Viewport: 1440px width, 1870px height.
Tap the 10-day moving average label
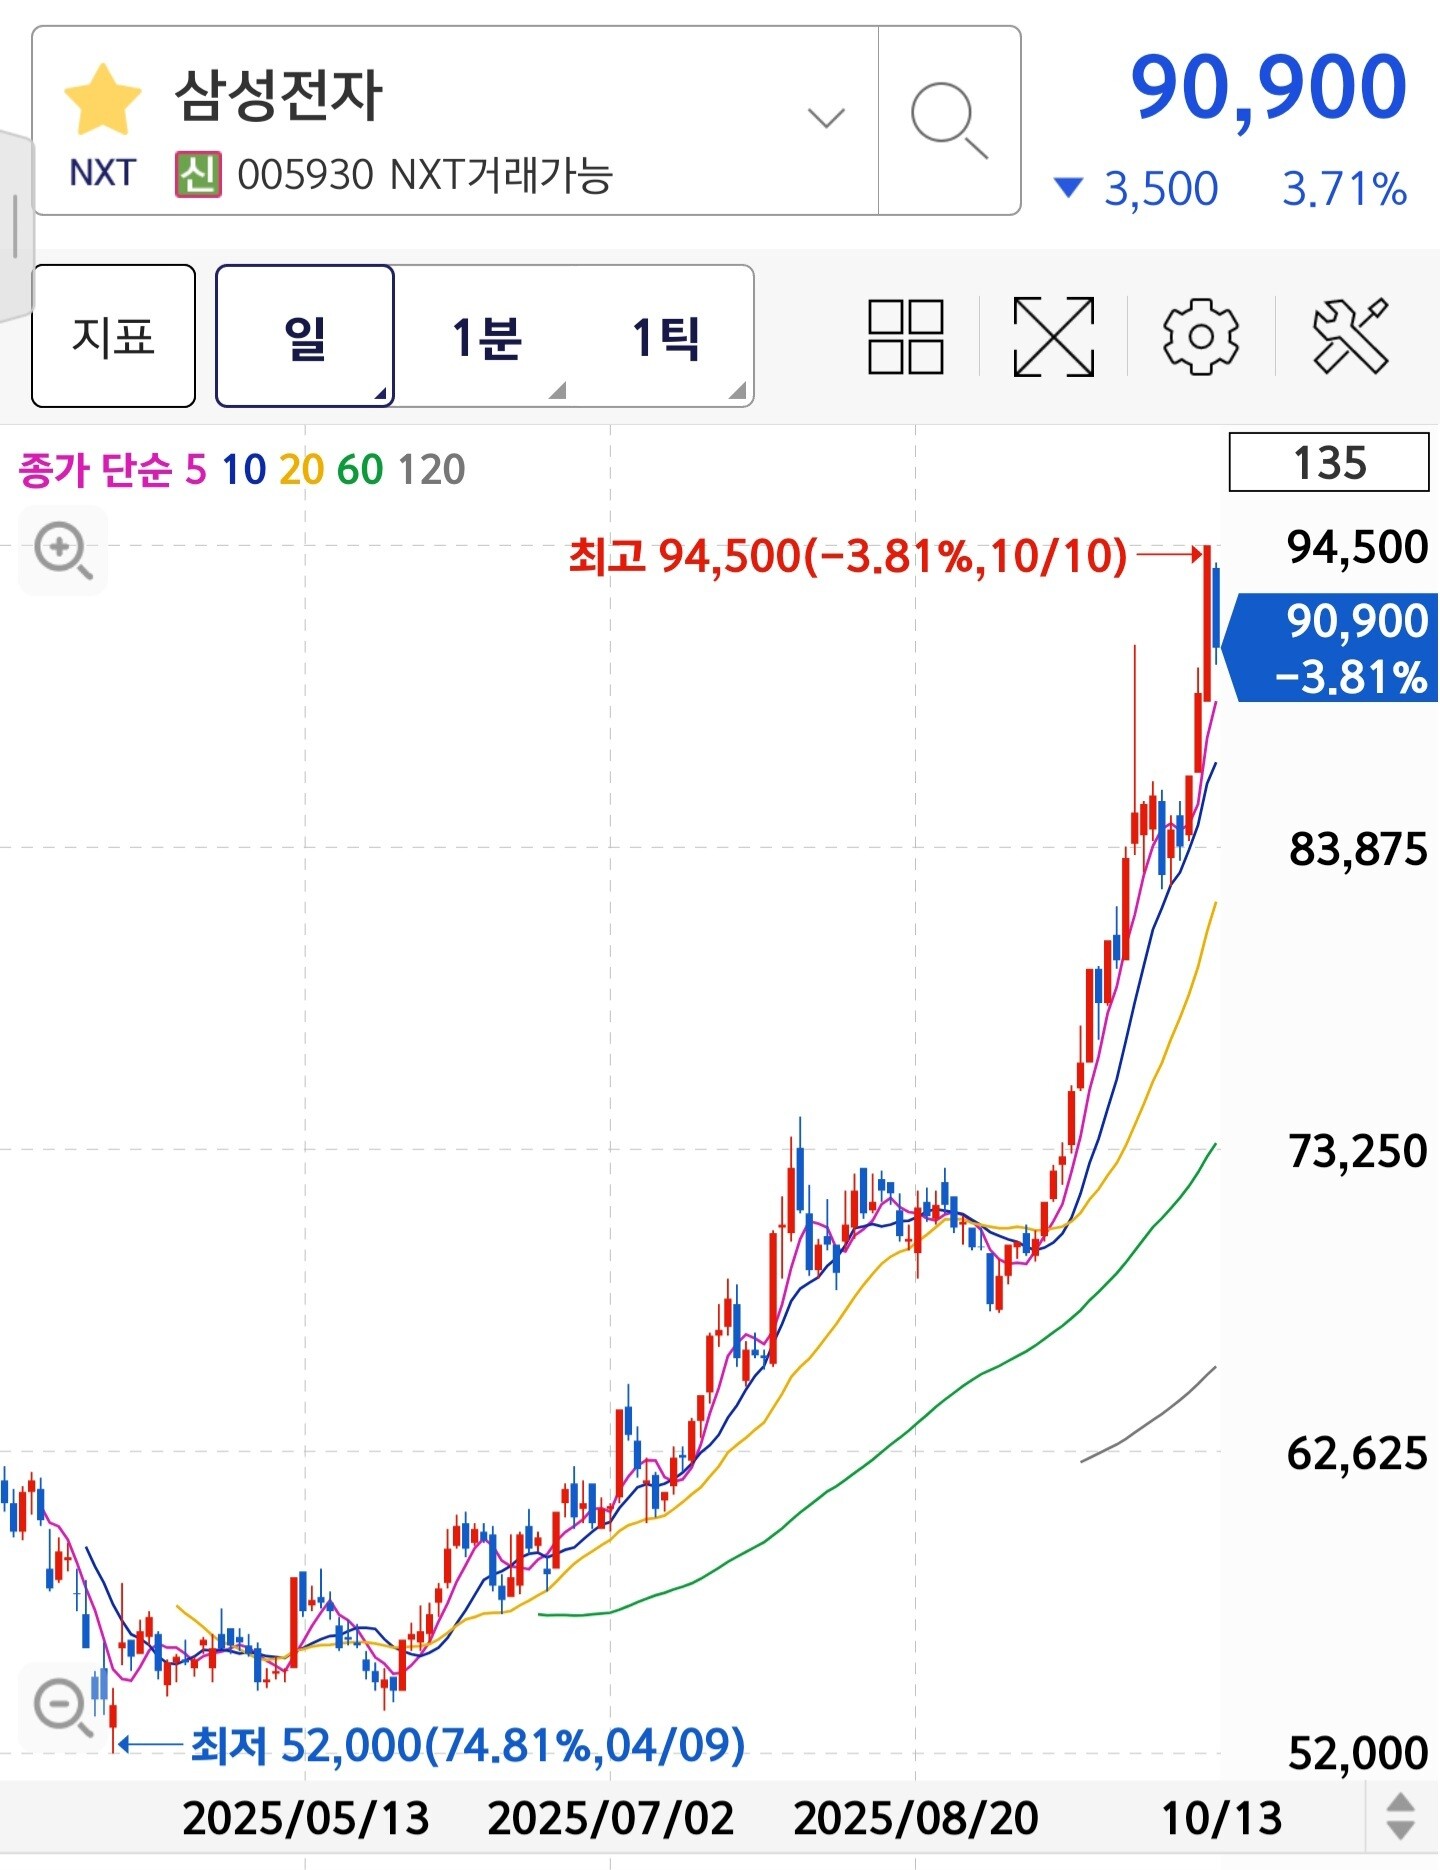coord(244,469)
